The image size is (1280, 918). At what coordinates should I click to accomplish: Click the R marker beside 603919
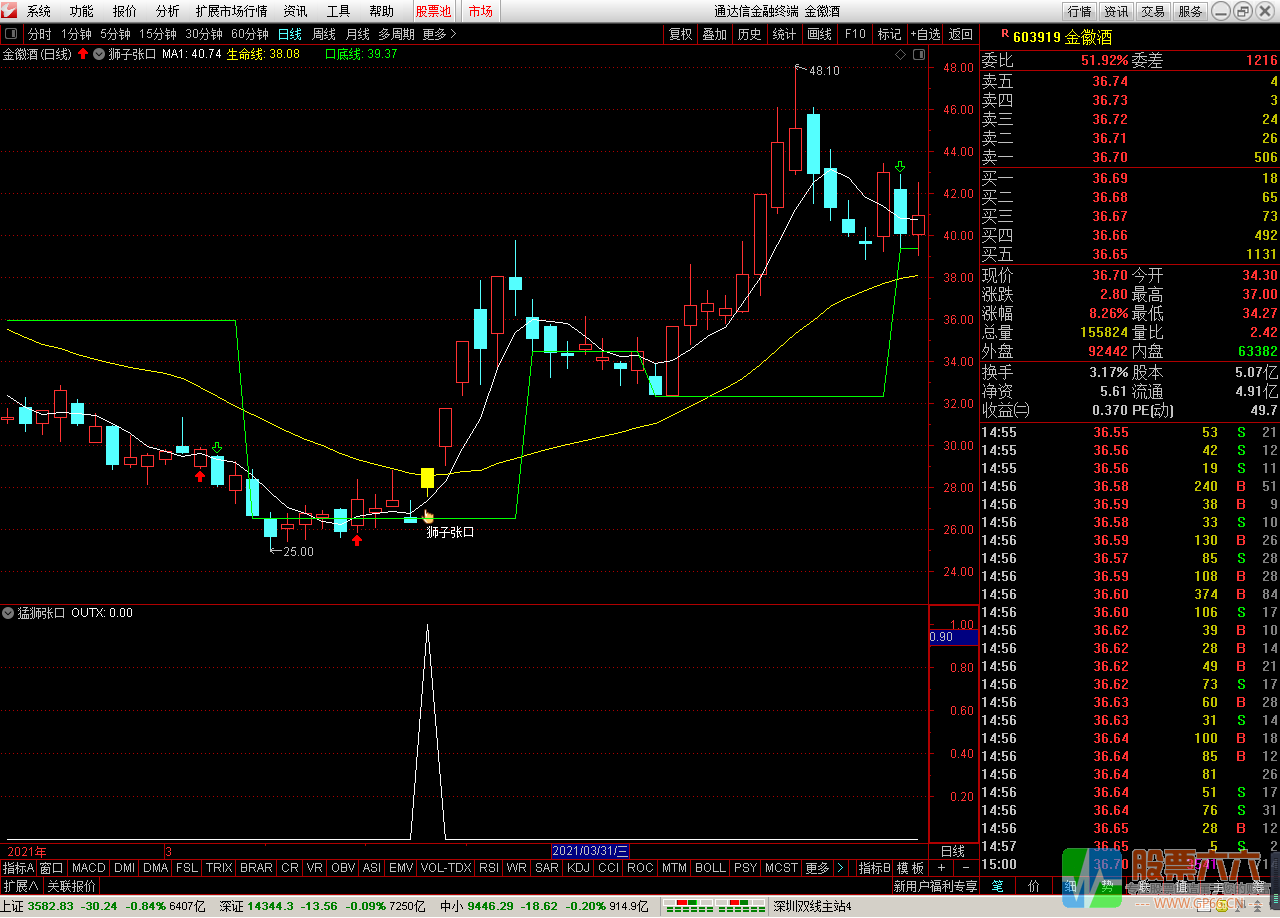pos(1004,35)
